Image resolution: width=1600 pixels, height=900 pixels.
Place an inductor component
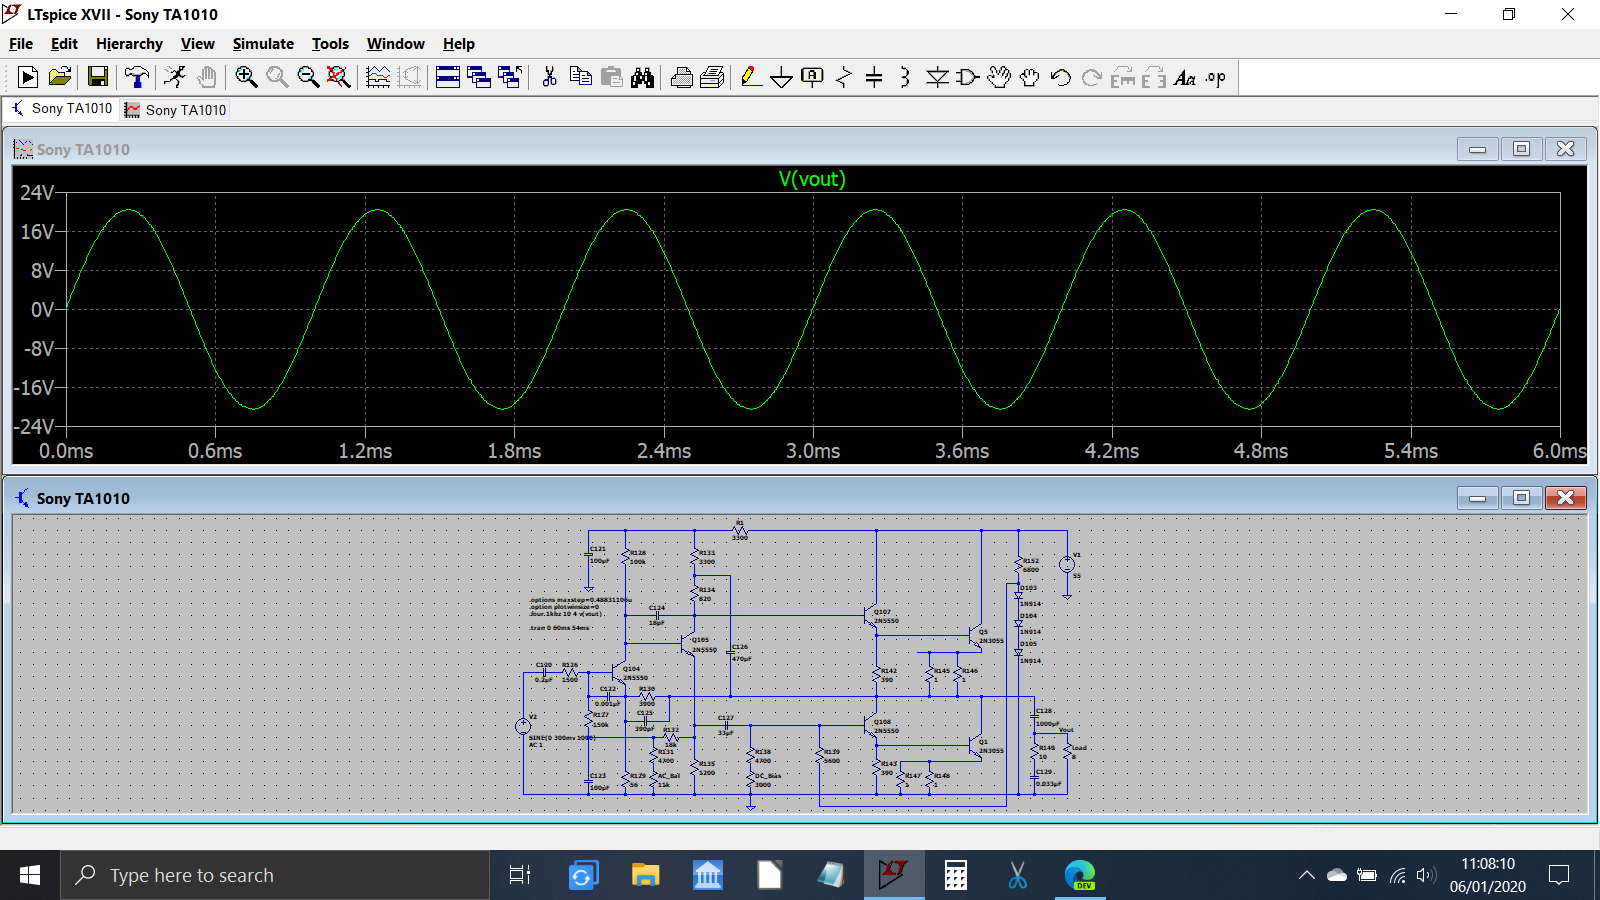(905, 77)
